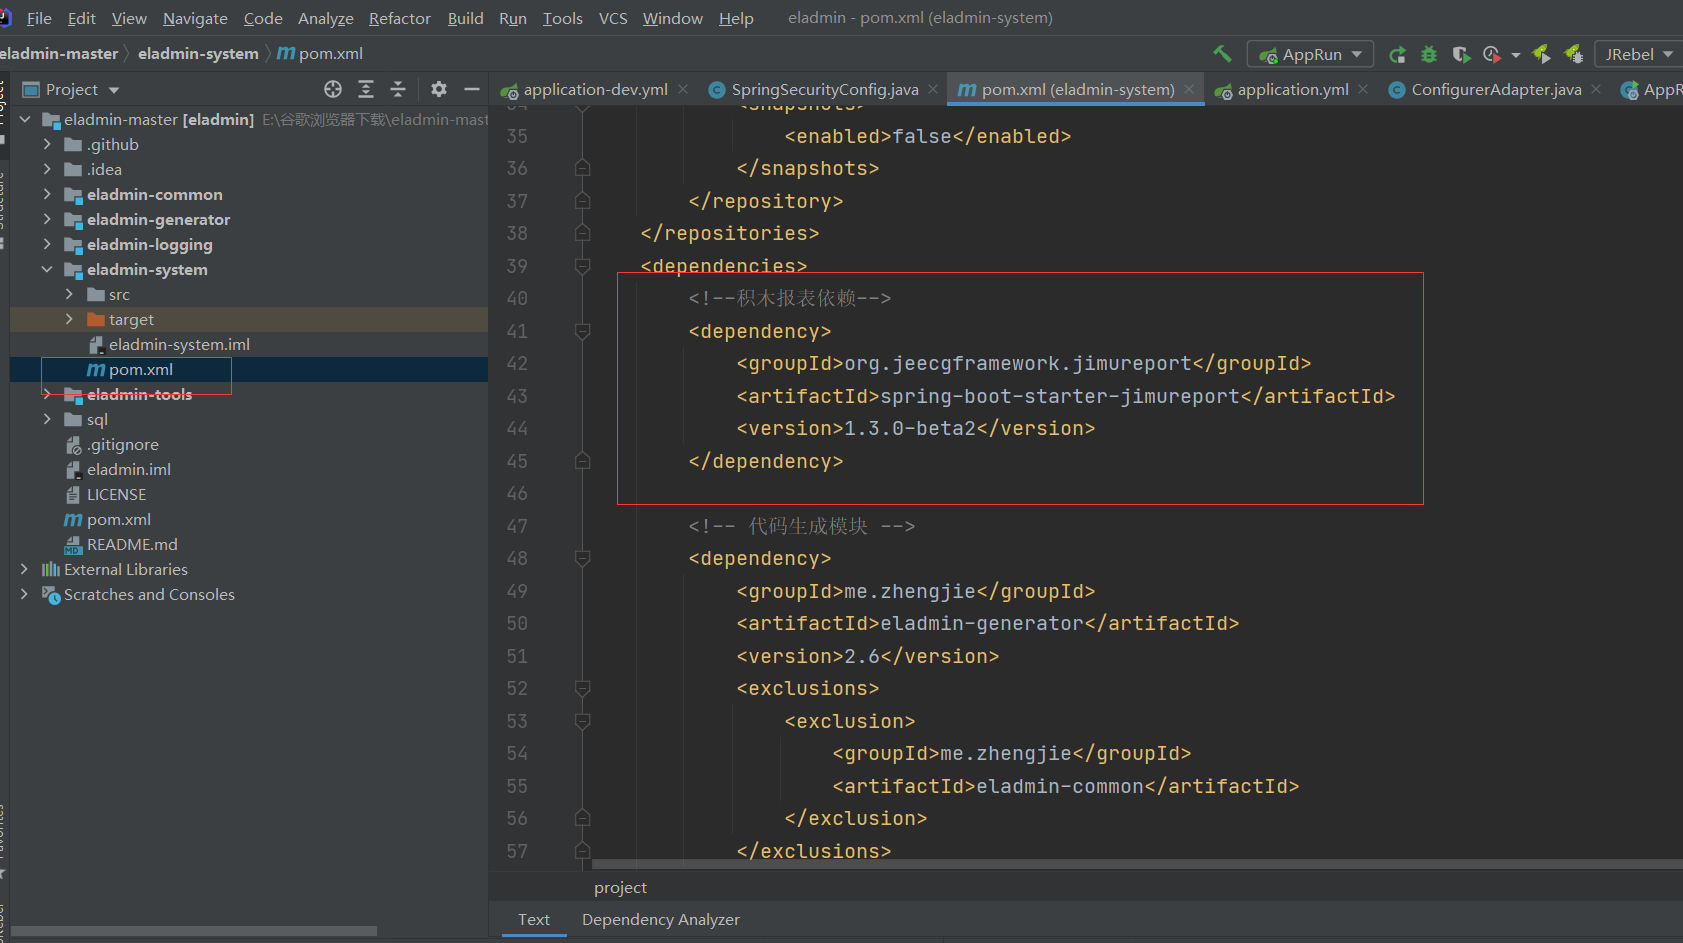Open Project panel settings gear
The height and width of the screenshot is (943, 1683).
[x=438, y=89]
